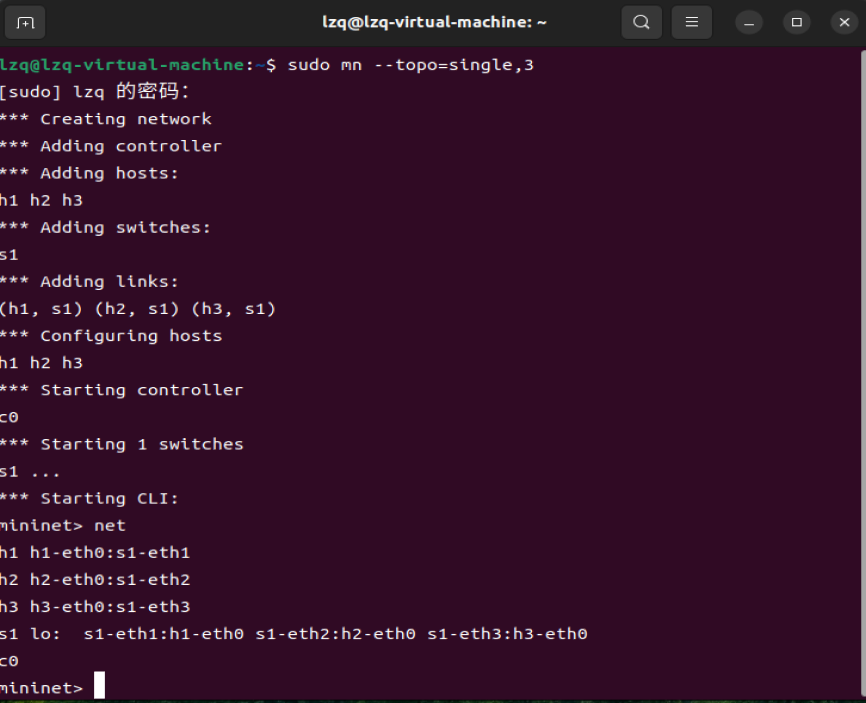Click the s1 lo: interfaces output line
The height and width of the screenshot is (703, 866).
[294, 634]
